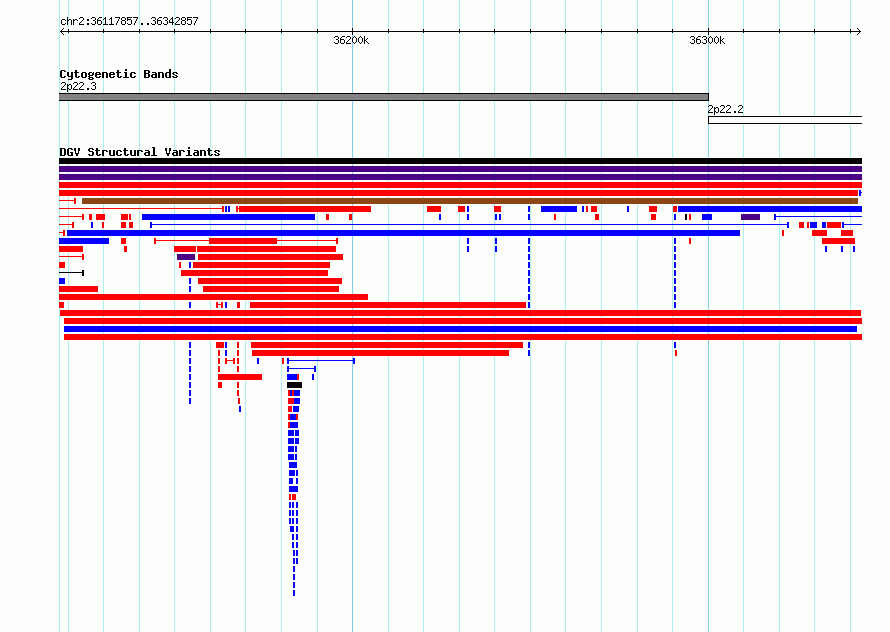Click the 36200k ruler label
The width and height of the screenshot is (890, 632).
coord(351,40)
